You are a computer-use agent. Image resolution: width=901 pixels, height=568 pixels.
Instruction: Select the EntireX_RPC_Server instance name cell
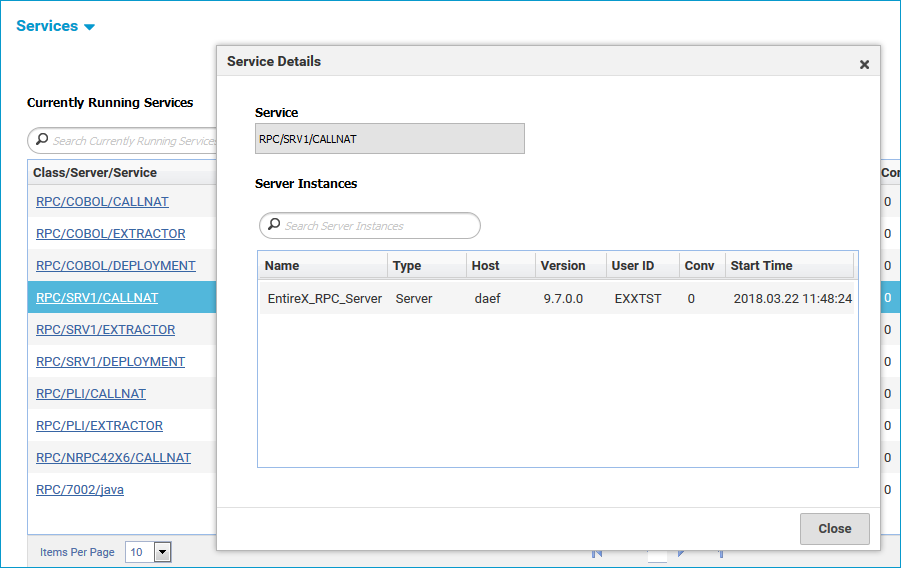click(325, 299)
